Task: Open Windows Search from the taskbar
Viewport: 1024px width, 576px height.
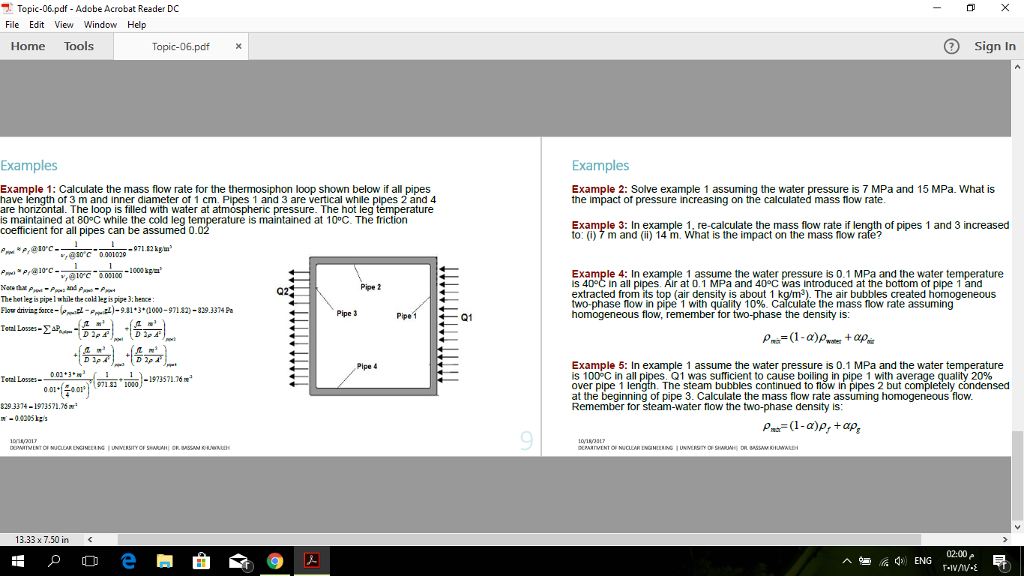Action: tap(54, 561)
